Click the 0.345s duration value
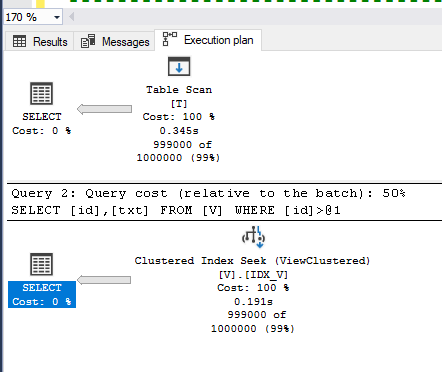Viewport: 442px width, 372px height. pyautogui.click(x=179, y=131)
